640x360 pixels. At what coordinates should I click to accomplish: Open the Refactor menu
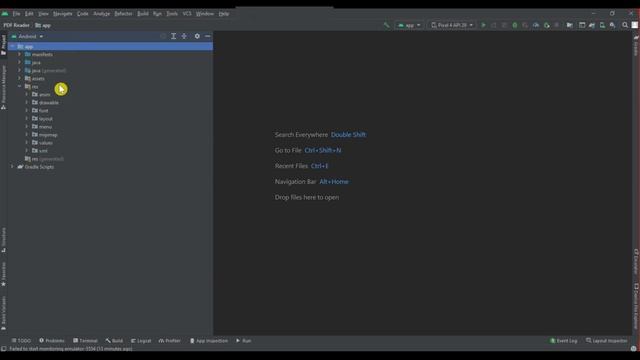(123, 14)
